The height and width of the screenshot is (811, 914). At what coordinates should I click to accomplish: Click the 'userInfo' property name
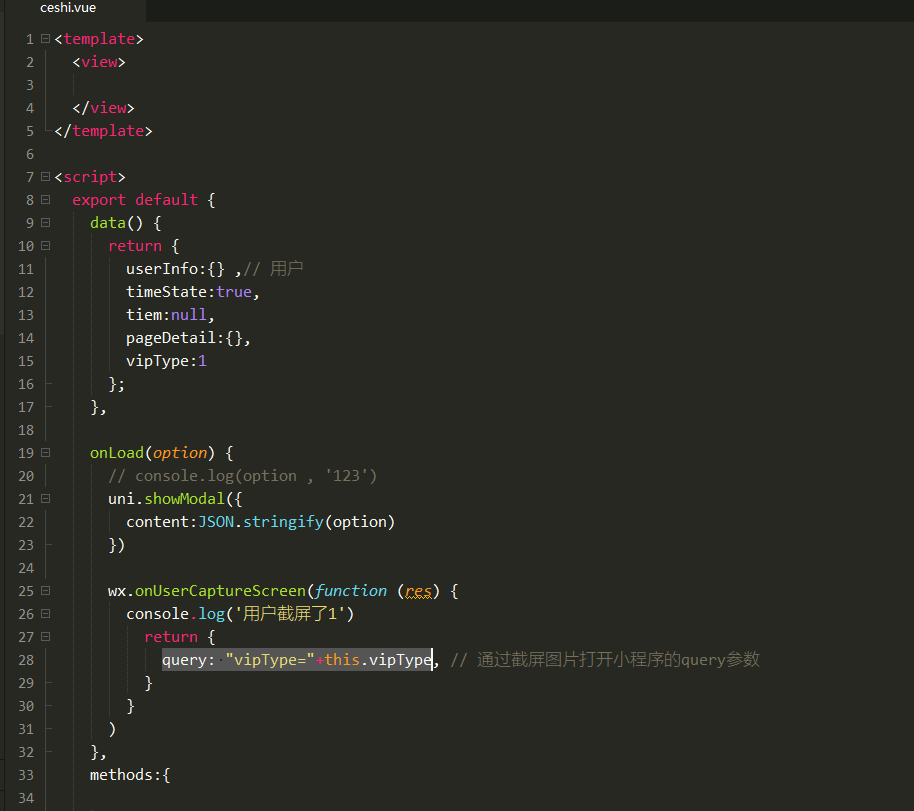point(162,269)
